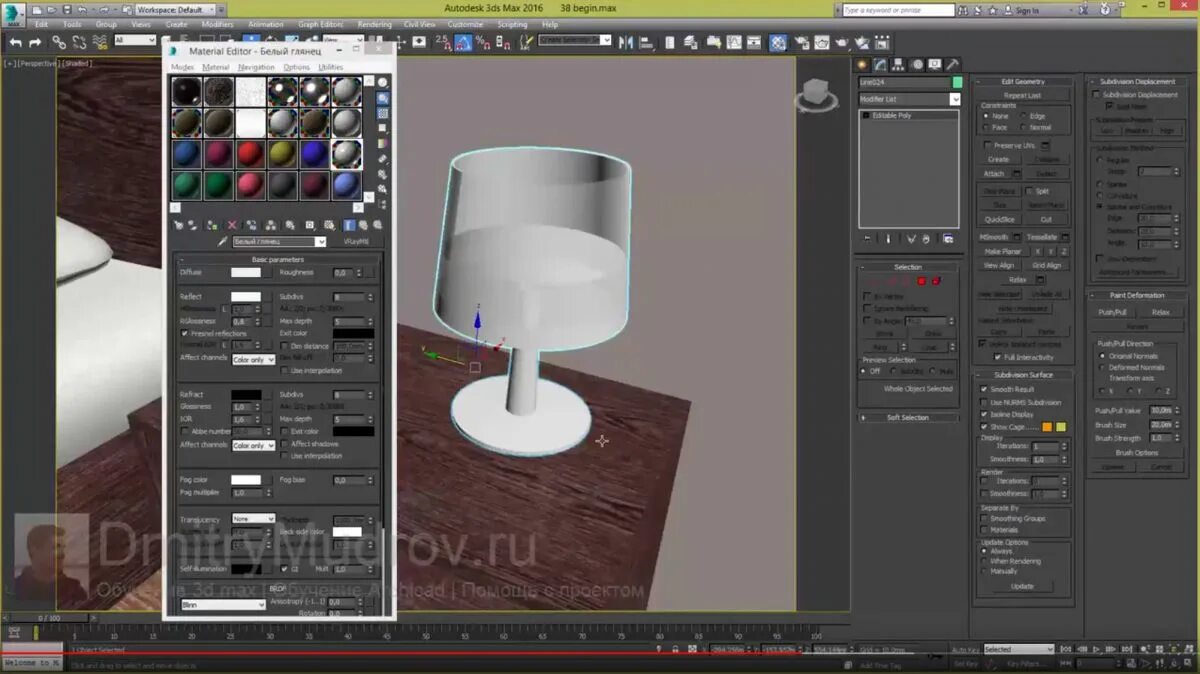Viewport: 1200px width, 674px height.
Task: Click the Get Material icon in Material Editor
Action: tap(179, 225)
